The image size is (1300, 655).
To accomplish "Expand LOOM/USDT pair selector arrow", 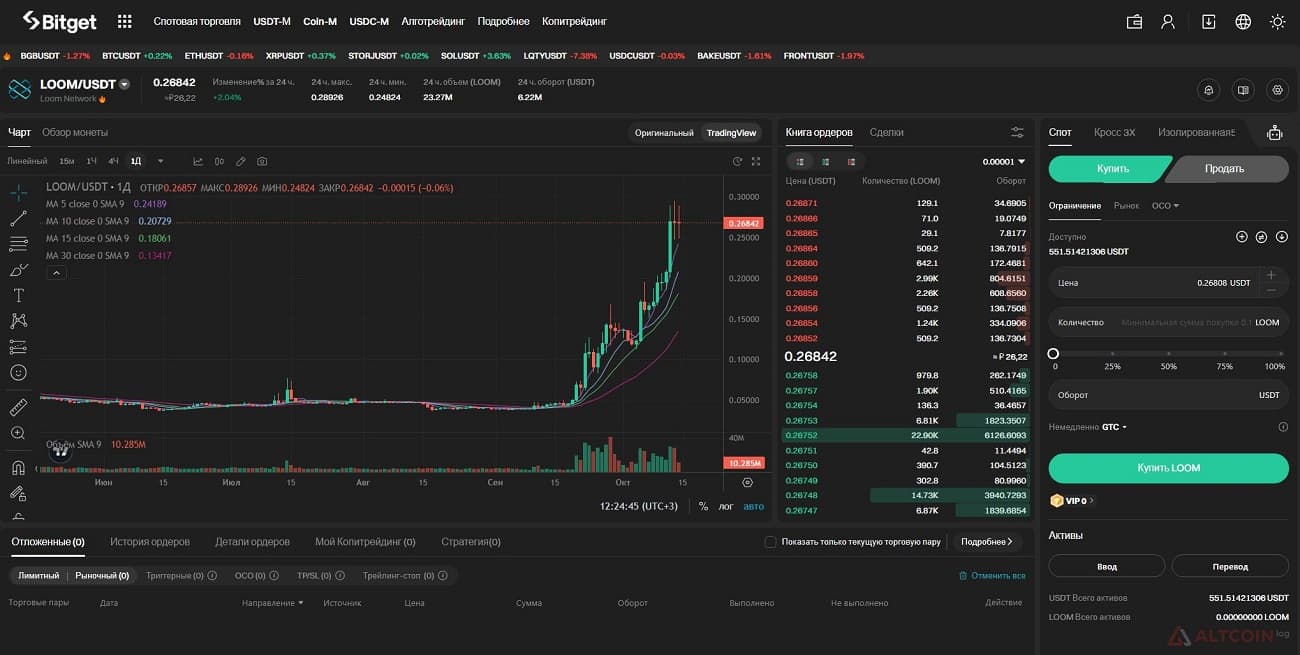I will point(124,85).
